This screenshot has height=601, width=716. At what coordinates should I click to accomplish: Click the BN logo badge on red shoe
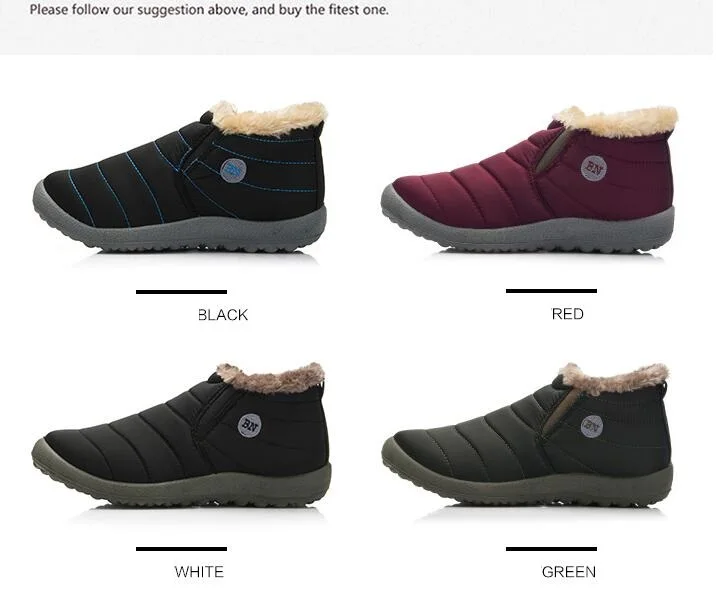coord(594,168)
